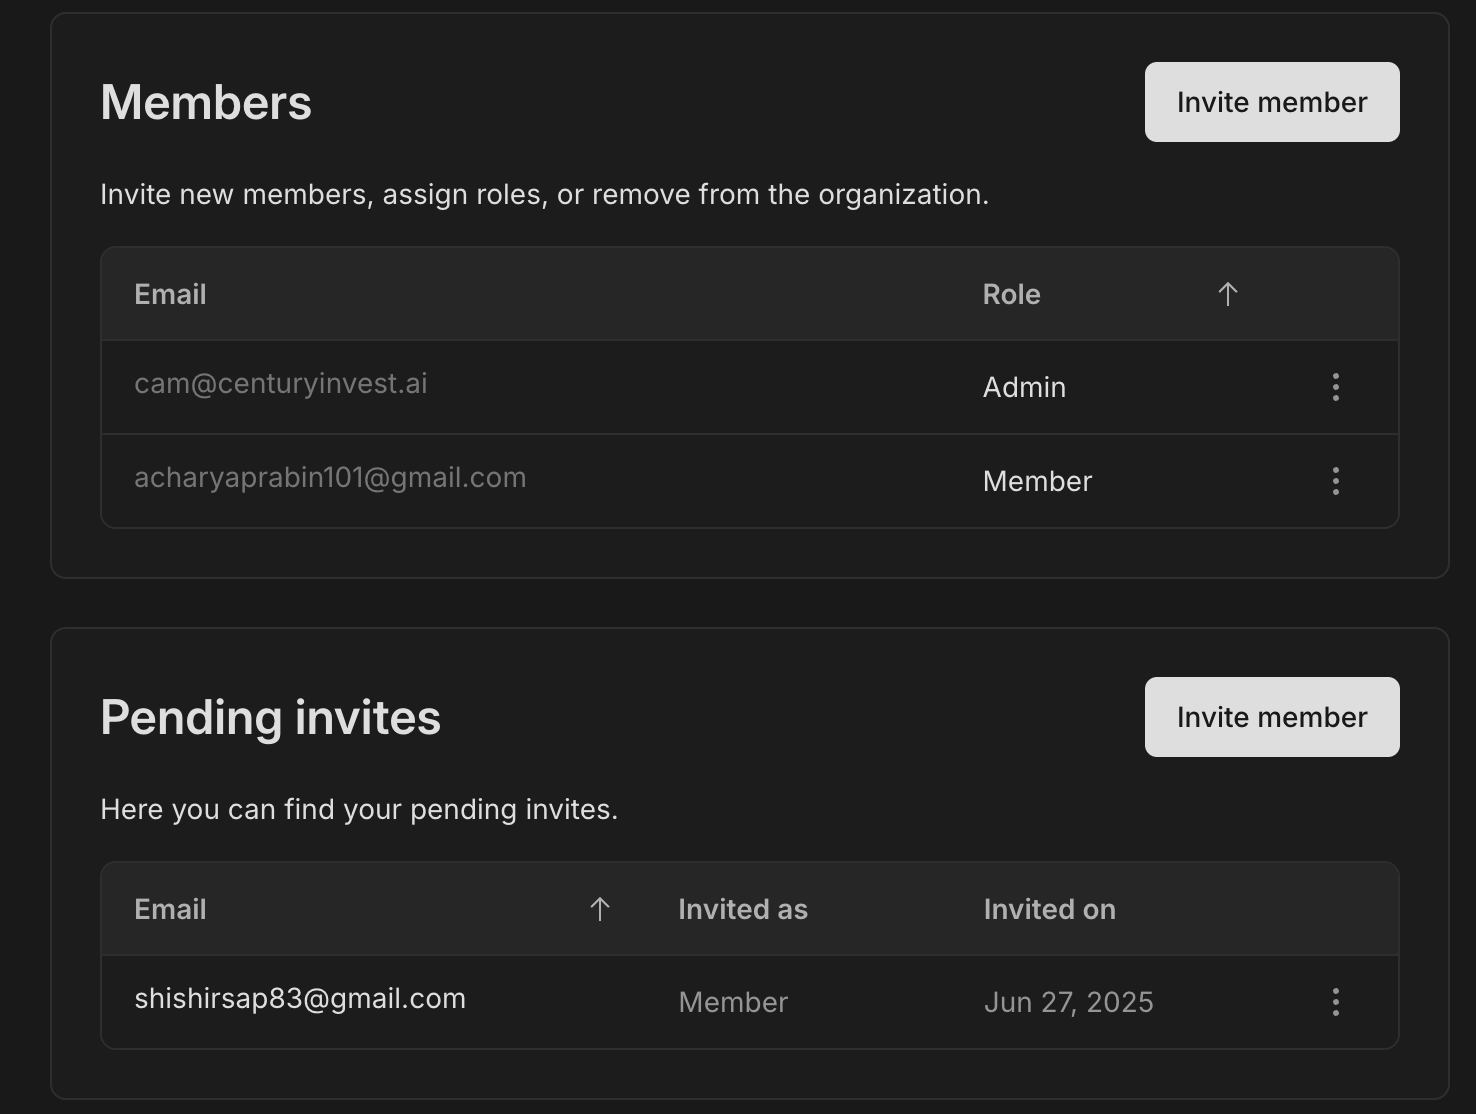Screen dimensions: 1476x1114
Task: Open options menu for cam@centuryinvest.ai
Action: point(1335,387)
